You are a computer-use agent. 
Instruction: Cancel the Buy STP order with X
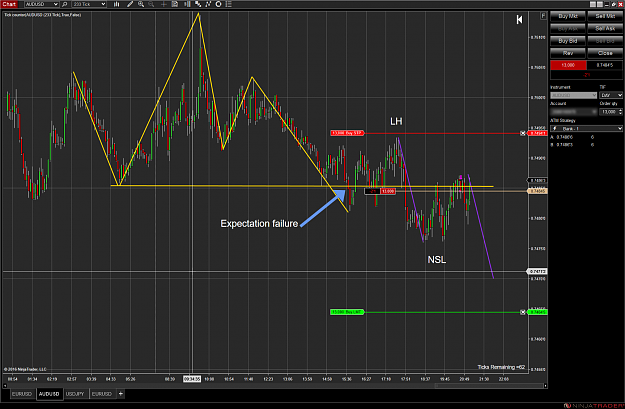523,133
